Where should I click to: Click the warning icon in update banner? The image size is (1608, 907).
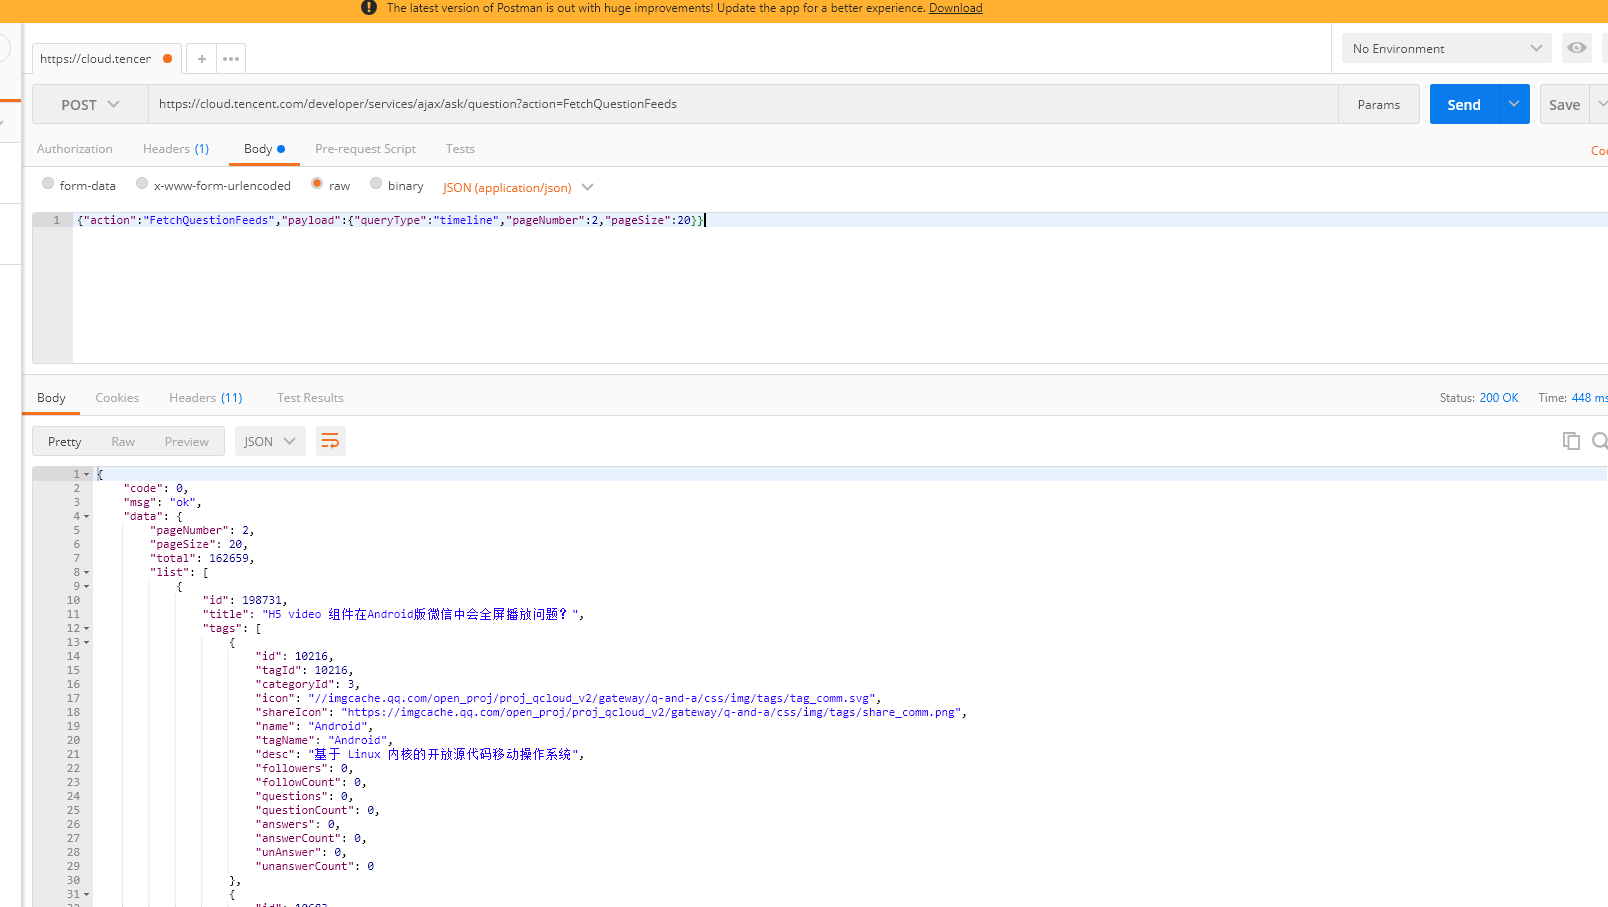[369, 8]
